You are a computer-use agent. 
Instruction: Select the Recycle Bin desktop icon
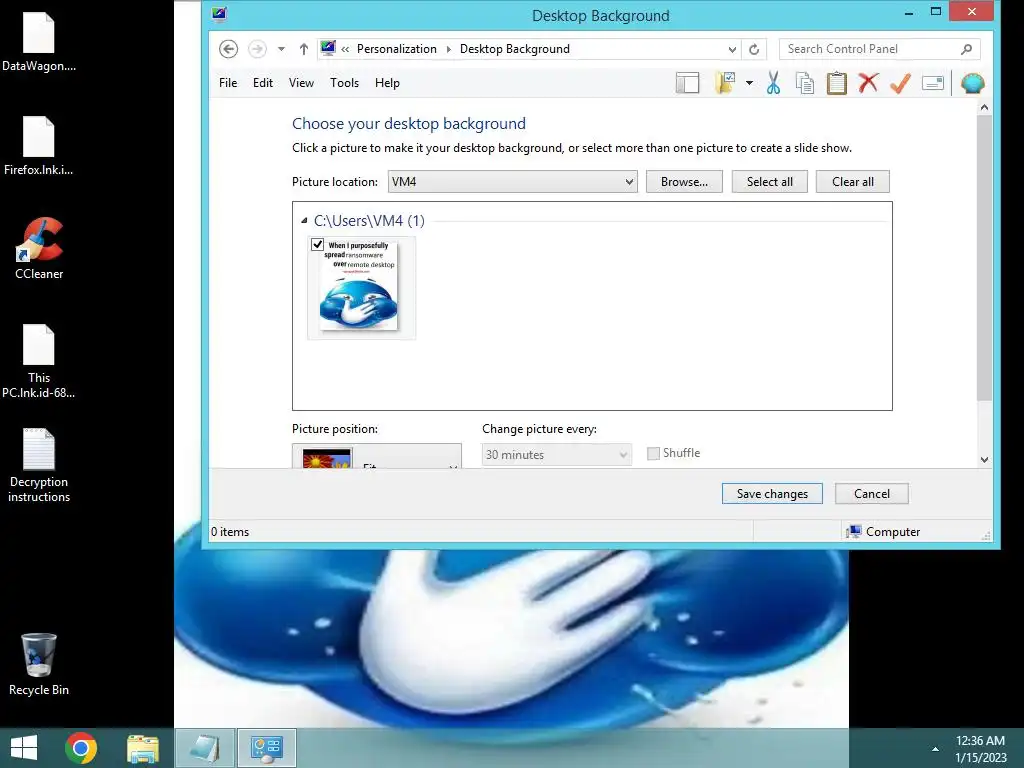click(x=39, y=665)
